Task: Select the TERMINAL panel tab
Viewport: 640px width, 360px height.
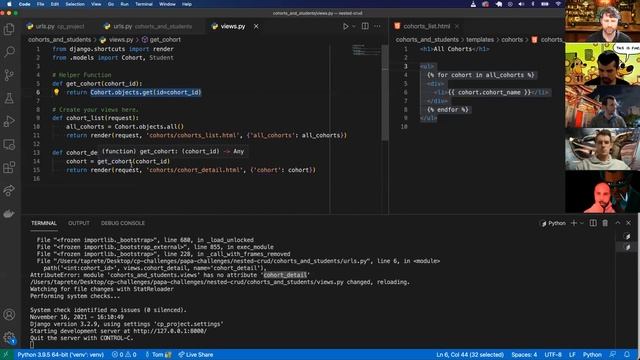Action: point(44,223)
